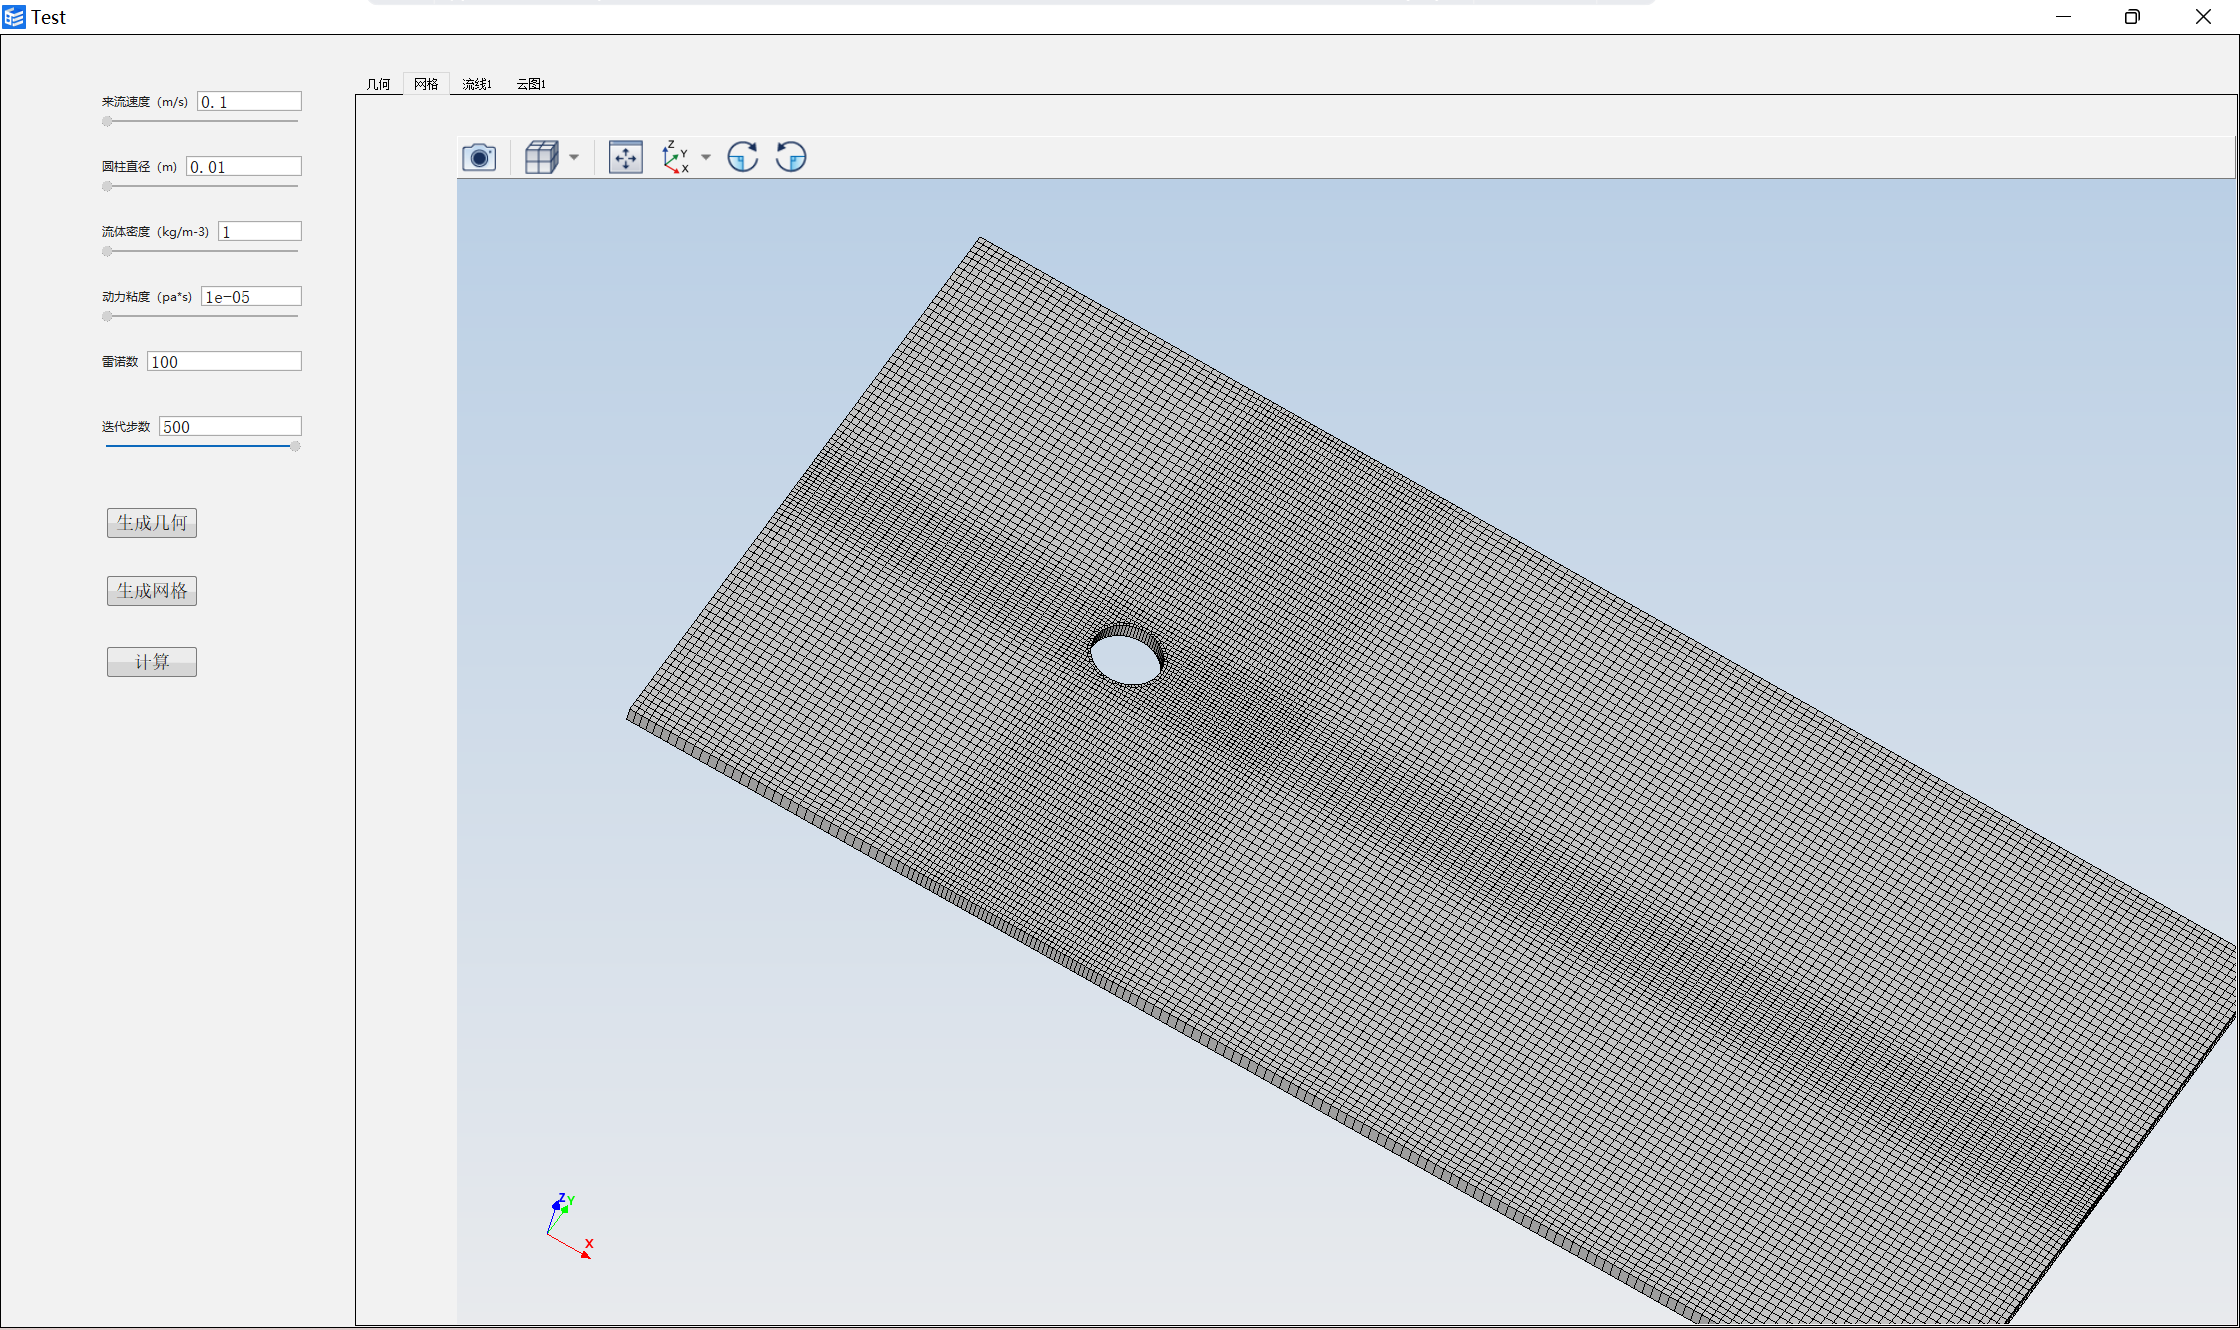Switch to the 网格 tab
This screenshot has height=1330, width=2240.
click(426, 84)
